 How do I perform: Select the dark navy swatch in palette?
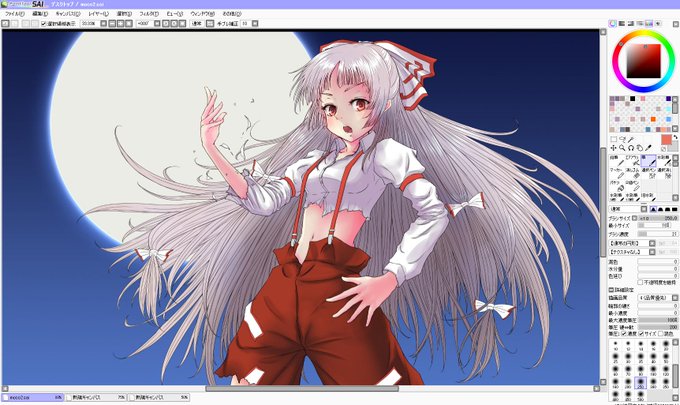click(x=668, y=98)
